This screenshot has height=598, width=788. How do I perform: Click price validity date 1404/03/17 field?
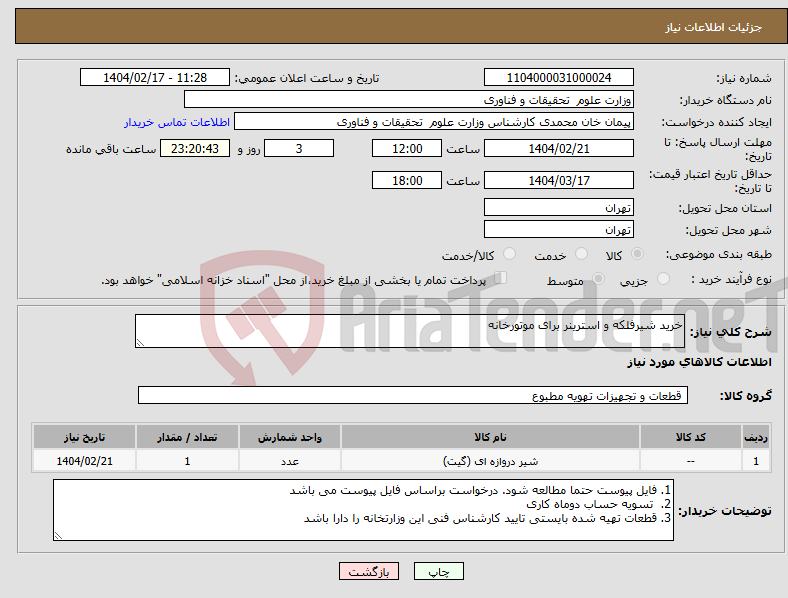coord(558,180)
